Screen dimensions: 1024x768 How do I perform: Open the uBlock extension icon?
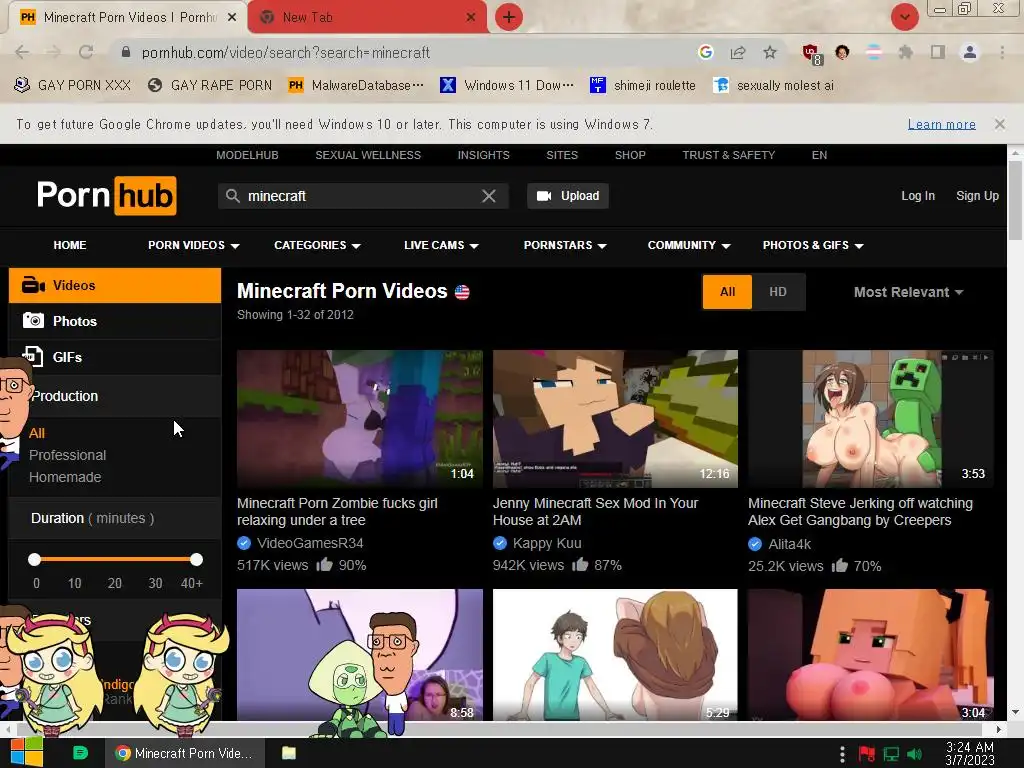tap(812, 54)
